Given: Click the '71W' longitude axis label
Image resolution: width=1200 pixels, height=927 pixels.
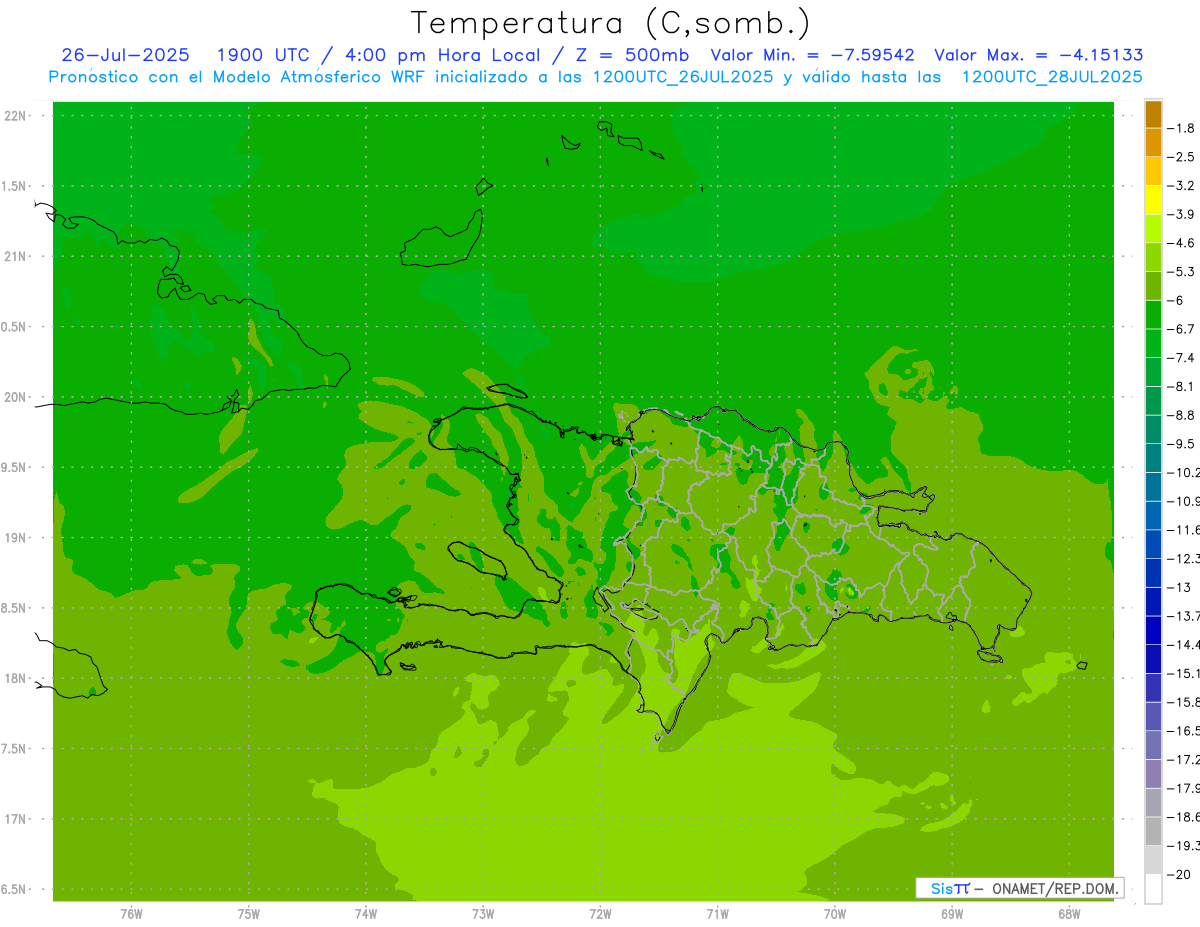Looking at the screenshot, I should (717, 914).
